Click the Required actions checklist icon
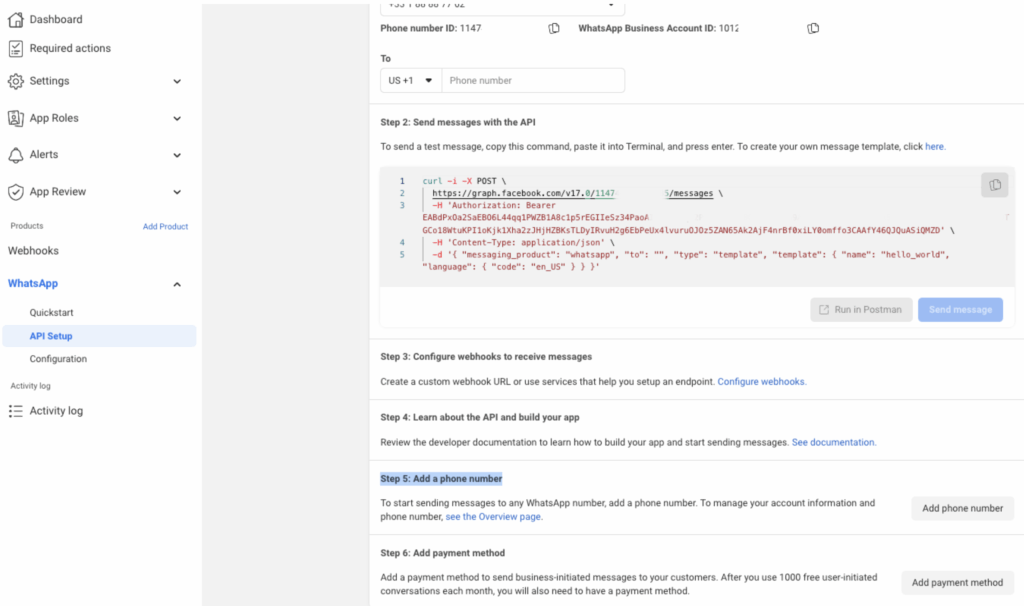This screenshot has width=1024, height=606. tap(16, 48)
